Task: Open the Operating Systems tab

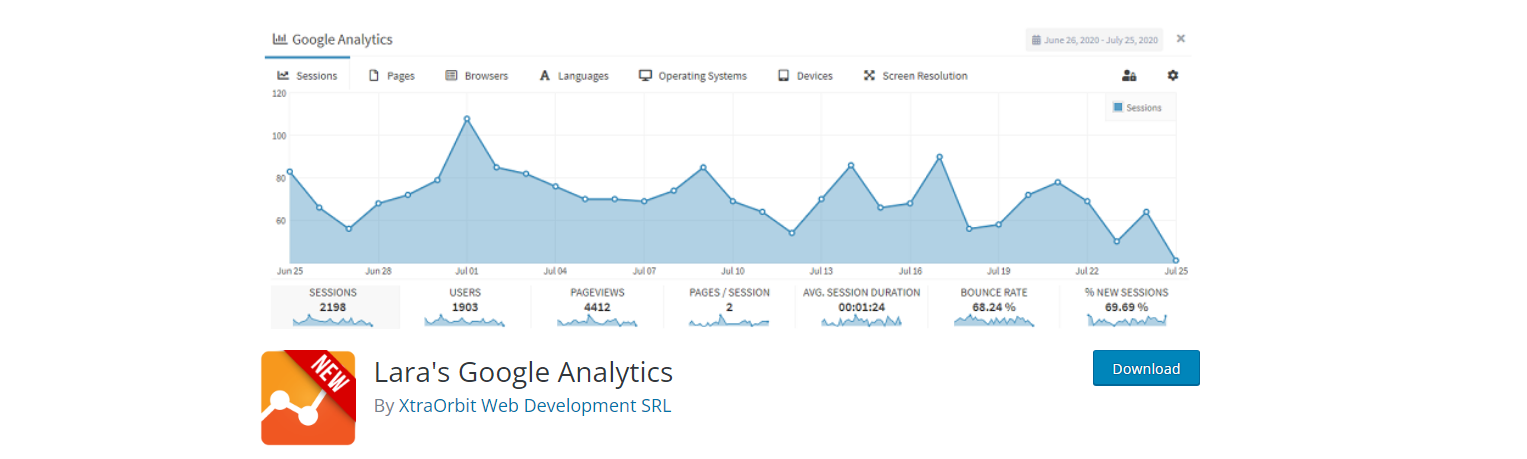Action: click(x=692, y=75)
